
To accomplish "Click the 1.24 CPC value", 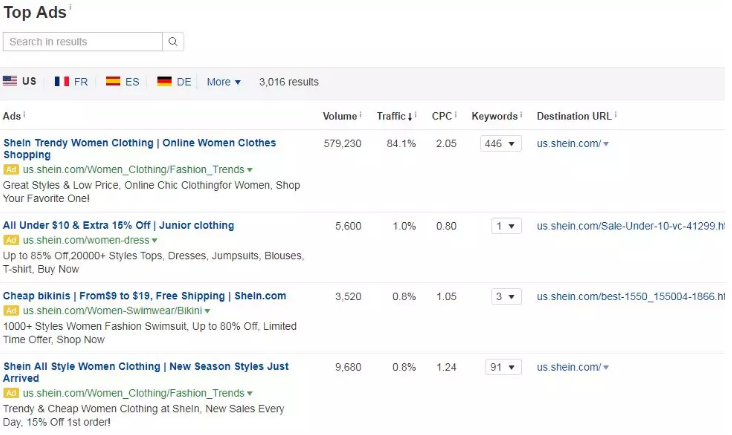I will (446, 367).
